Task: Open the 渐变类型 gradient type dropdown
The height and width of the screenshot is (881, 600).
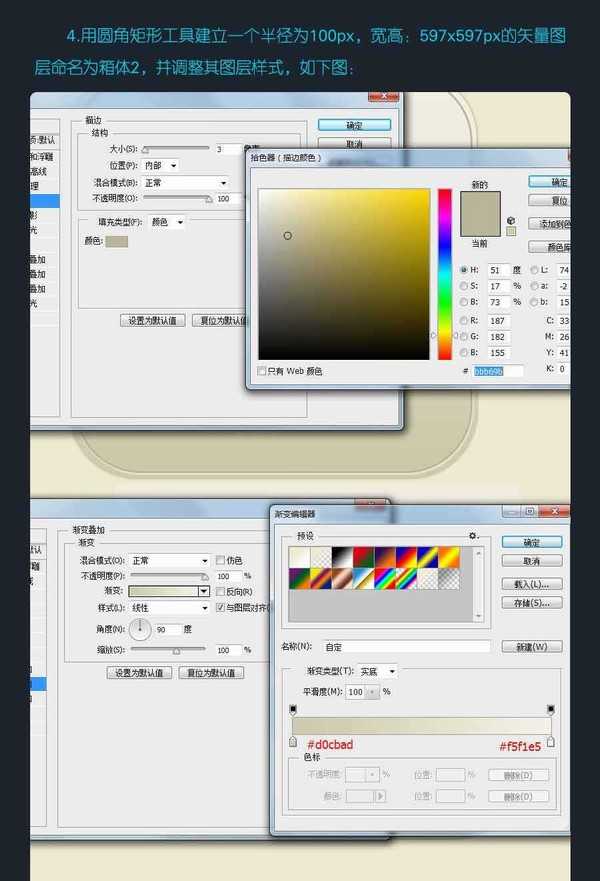Action: 378,671
